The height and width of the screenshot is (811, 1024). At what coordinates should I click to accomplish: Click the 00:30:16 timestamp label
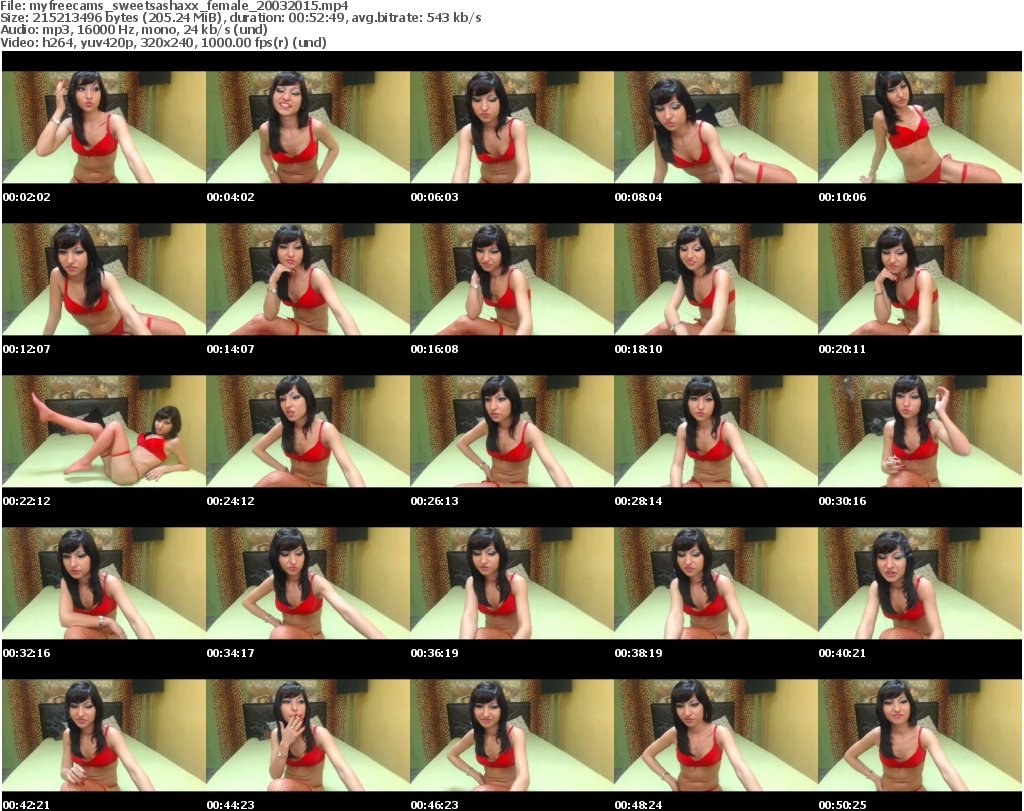(842, 501)
